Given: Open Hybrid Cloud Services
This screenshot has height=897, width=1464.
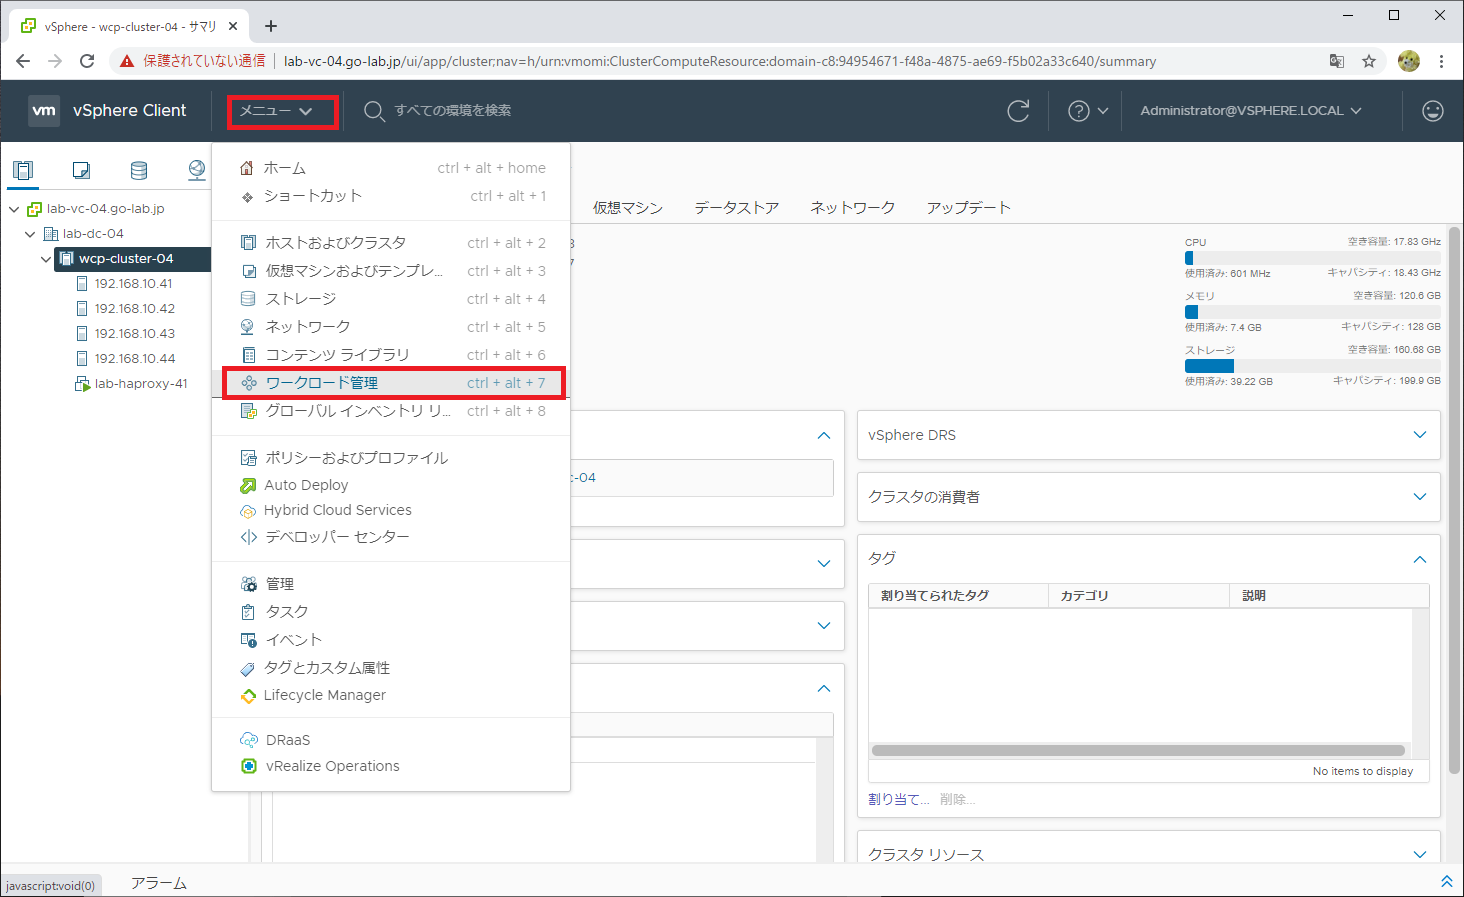Looking at the screenshot, I should point(391,510).
